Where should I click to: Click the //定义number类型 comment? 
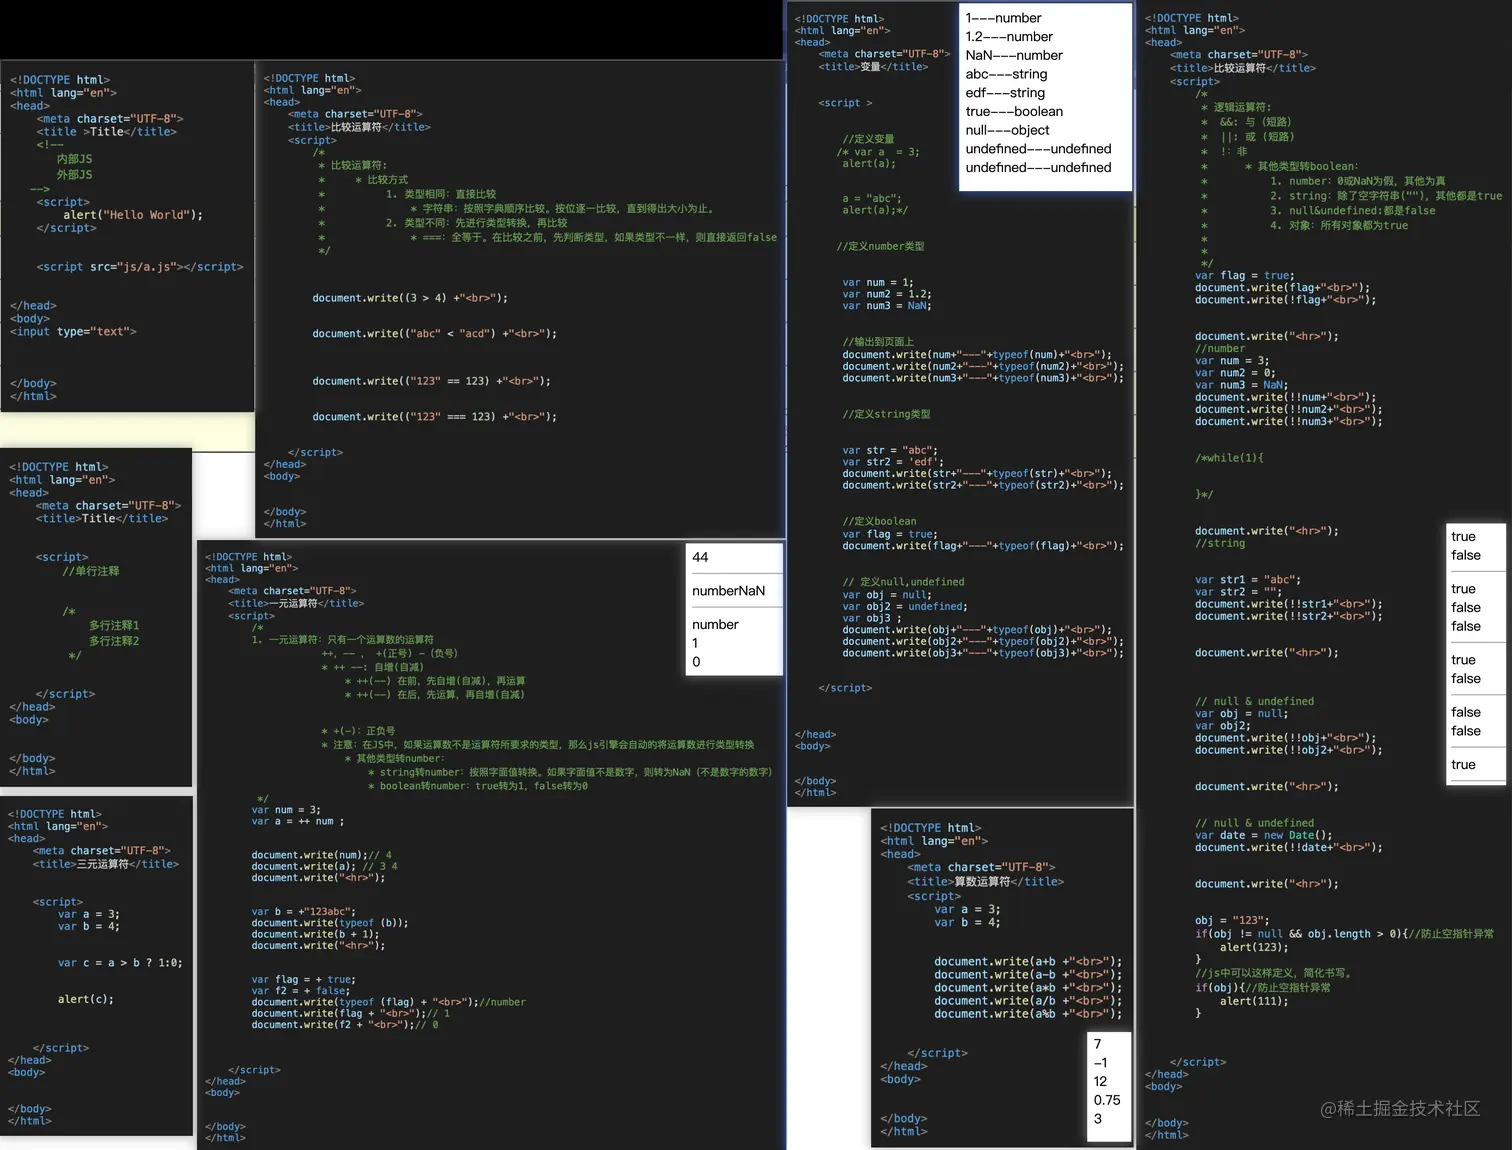click(881, 246)
